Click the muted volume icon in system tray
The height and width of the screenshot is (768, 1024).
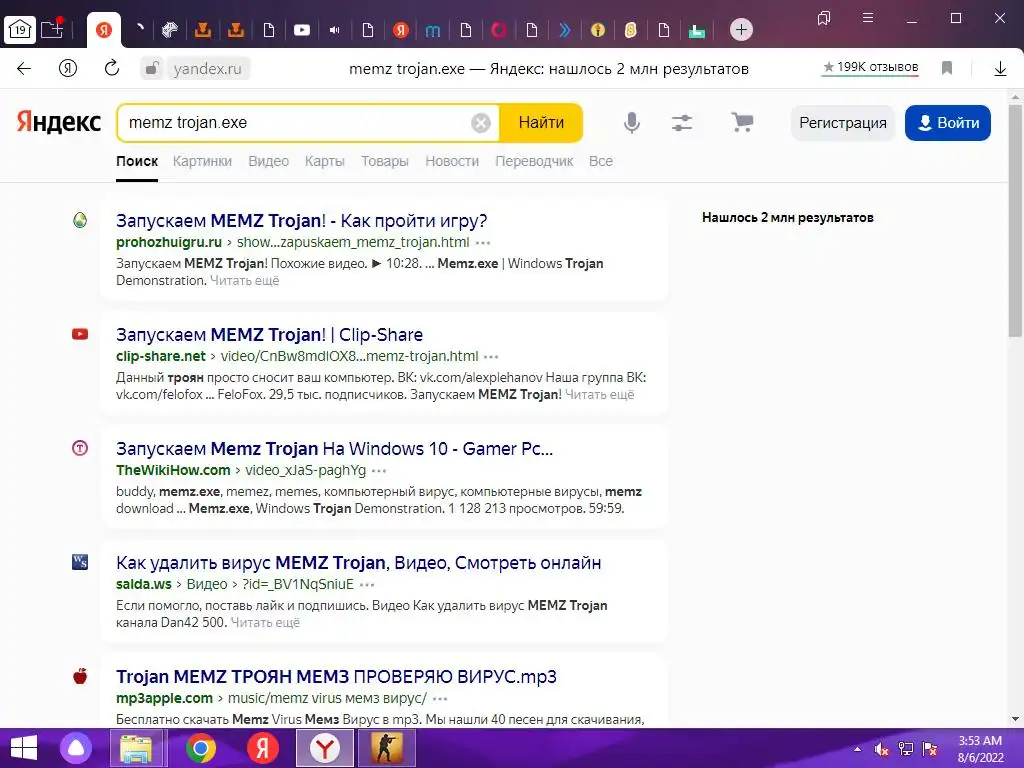tap(882, 749)
